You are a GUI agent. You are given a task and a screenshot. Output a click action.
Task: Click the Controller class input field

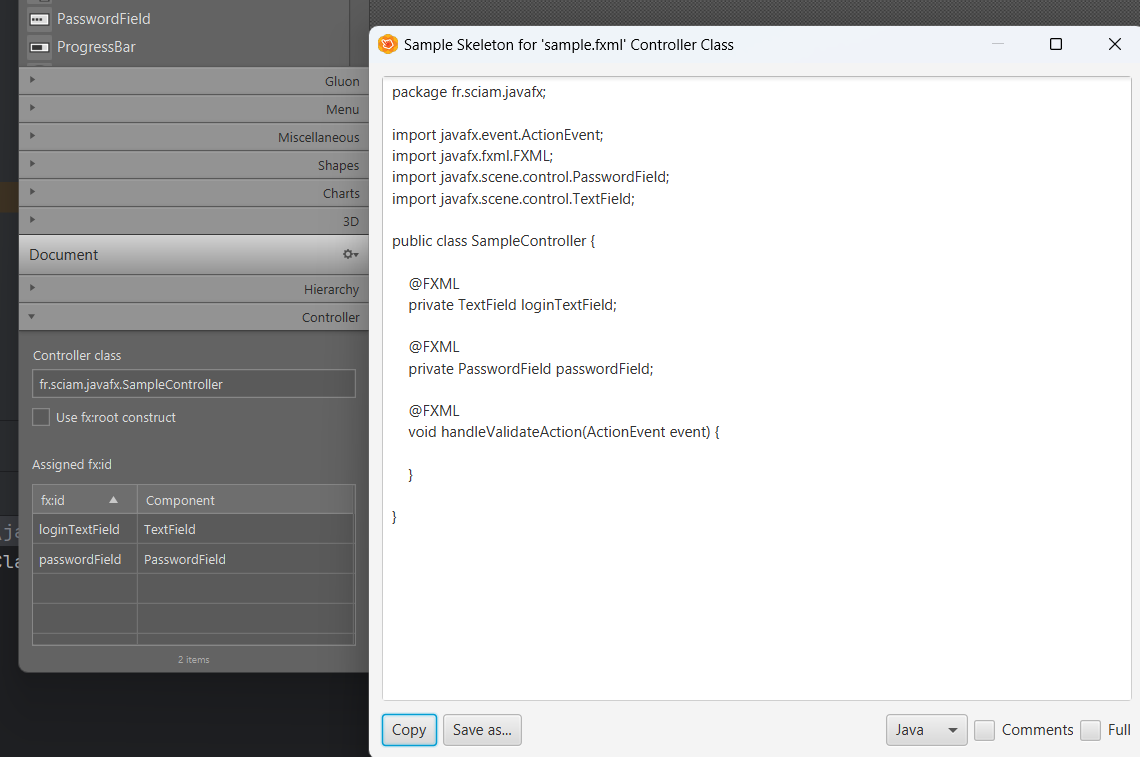pos(194,384)
